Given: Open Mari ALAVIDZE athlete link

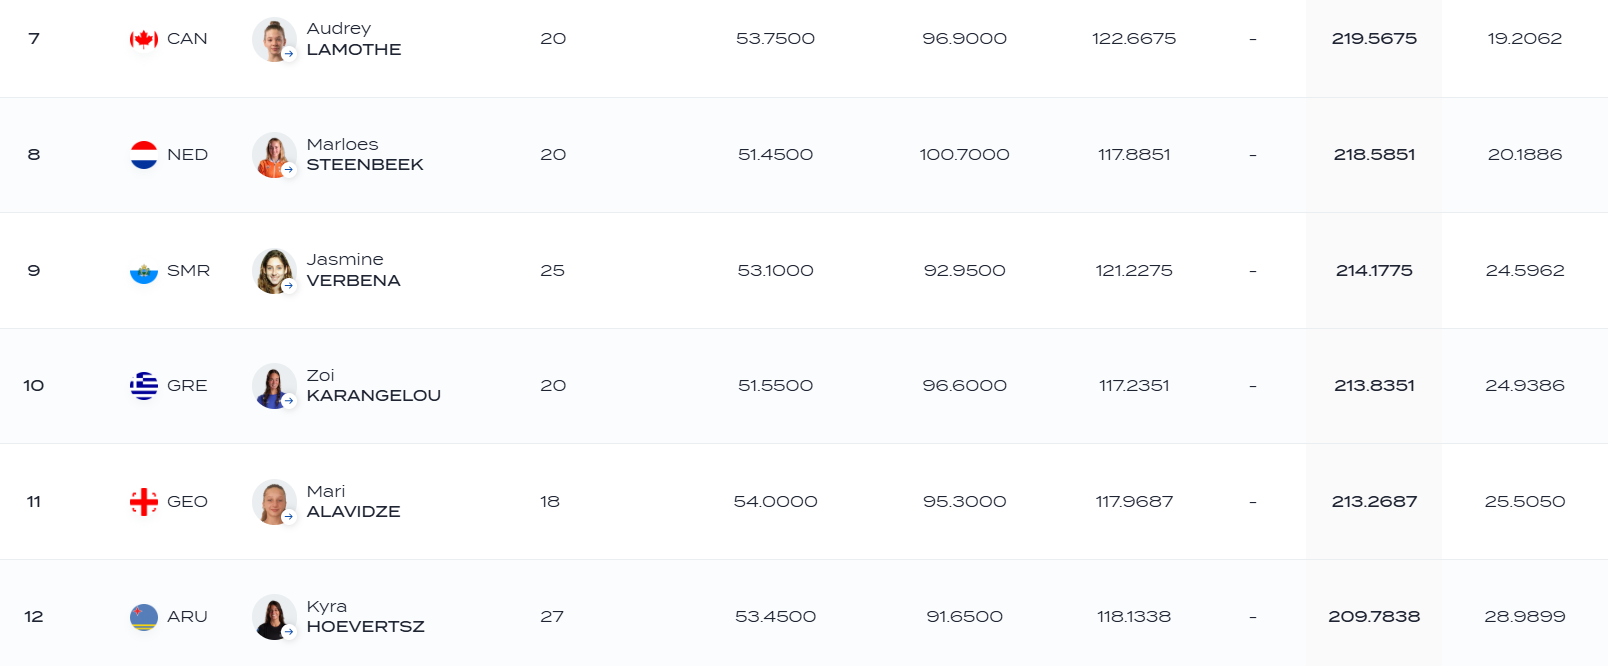Looking at the screenshot, I should tap(353, 502).
